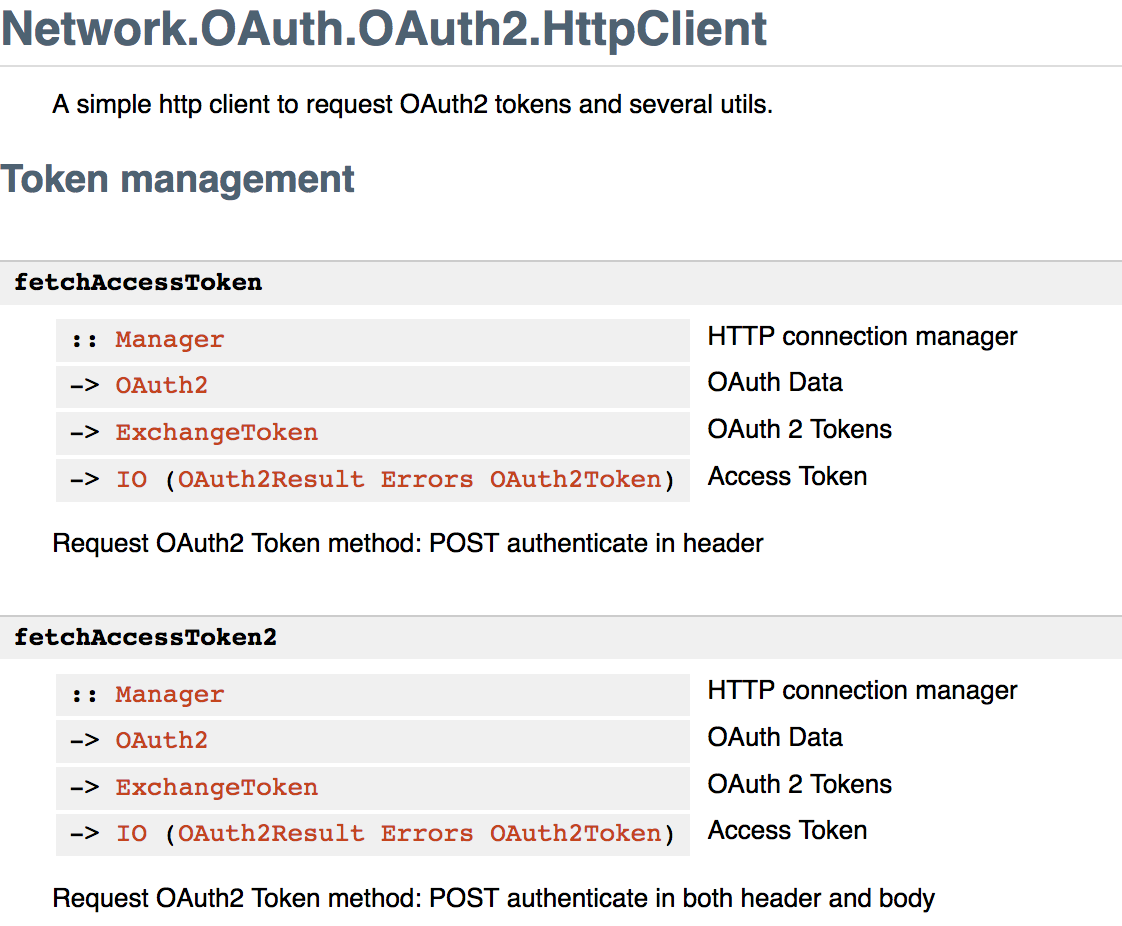The height and width of the screenshot is (926, 1122).
Task: Open OAuth2Result in the header-only fetchAccessToken return type
Action: tap(271, 479)
